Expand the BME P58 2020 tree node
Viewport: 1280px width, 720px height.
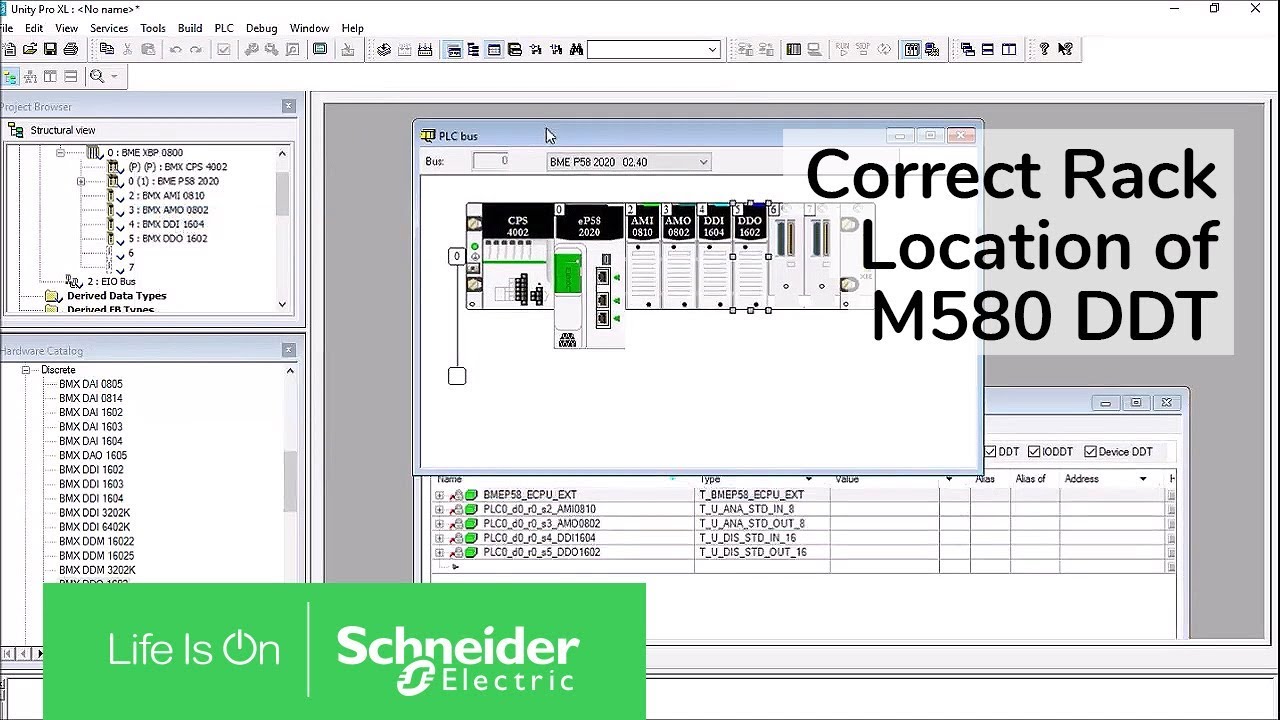click(81, 181)
